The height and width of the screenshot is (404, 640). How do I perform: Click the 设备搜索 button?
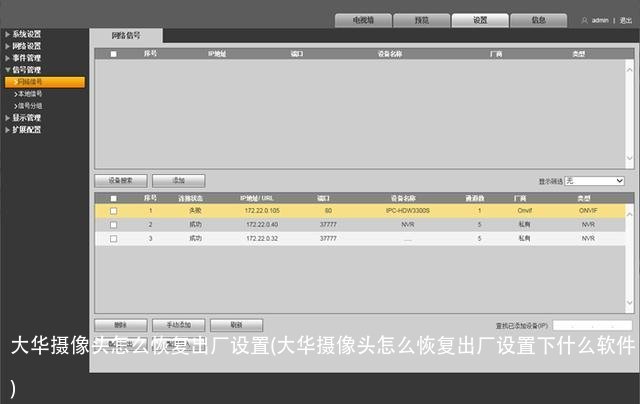click(x=121, y=181)
